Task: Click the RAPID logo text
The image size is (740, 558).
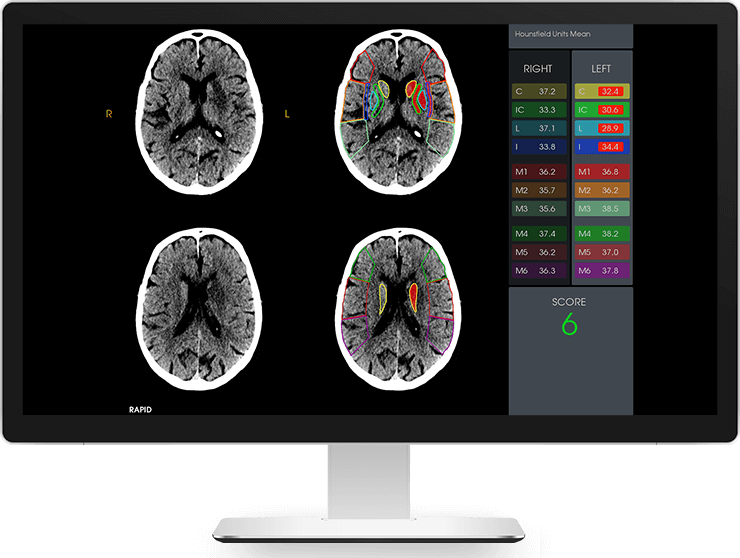Action: [x=140, y=409]
